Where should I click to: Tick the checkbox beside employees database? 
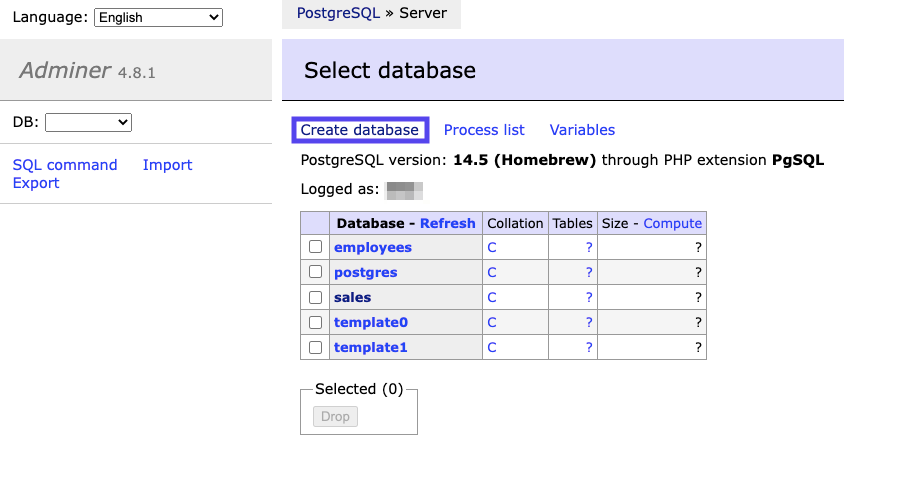(x=315, y=247)
